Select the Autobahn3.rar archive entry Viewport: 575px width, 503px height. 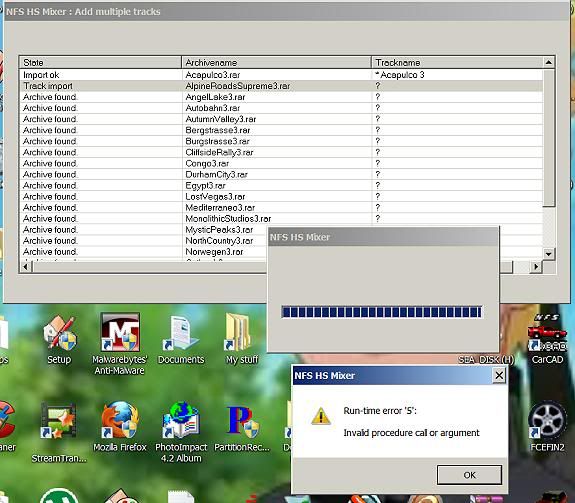point(281,108)
